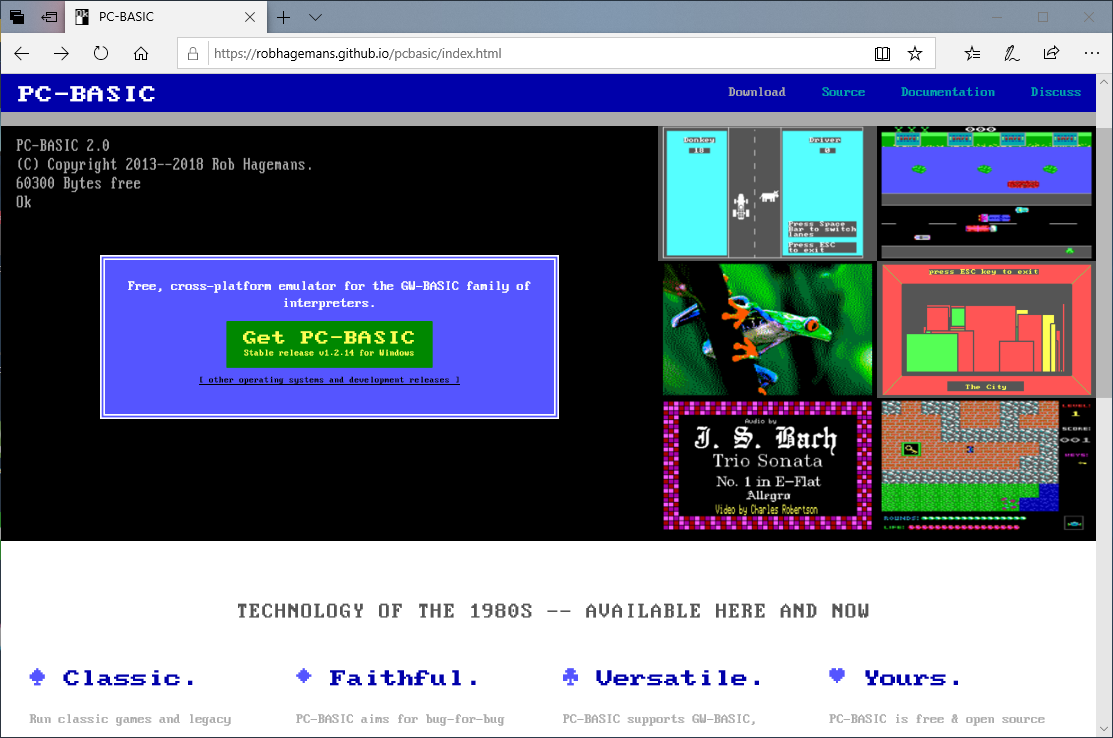The image size is (1113, 738).
Task: Open the Download navigation link
Action: (x=757, y=92)
